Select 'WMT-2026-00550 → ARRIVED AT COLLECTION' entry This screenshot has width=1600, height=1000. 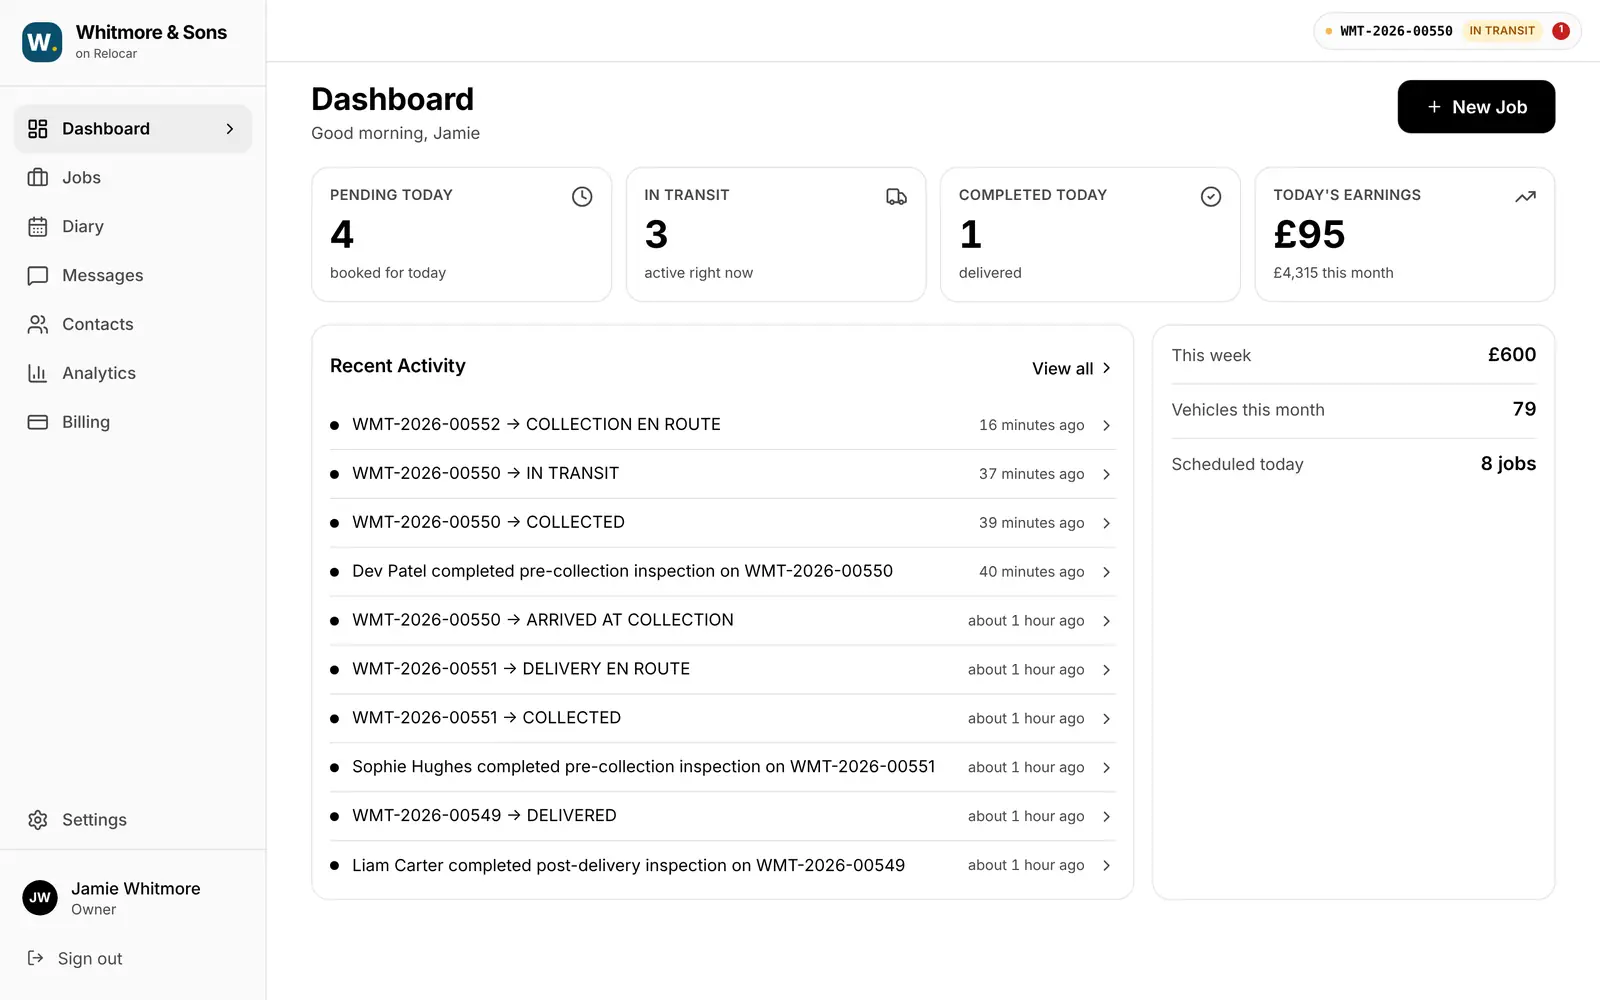pos(722,620)
